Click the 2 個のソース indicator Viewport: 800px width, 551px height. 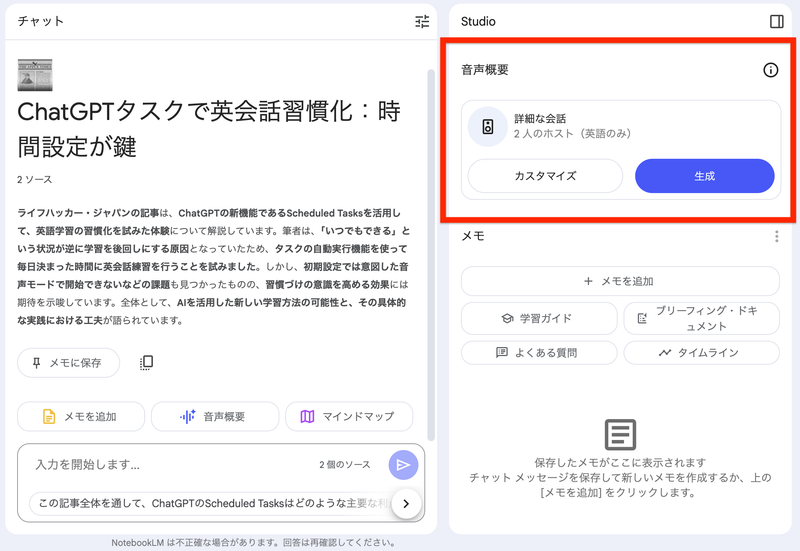tap(345, 465)
